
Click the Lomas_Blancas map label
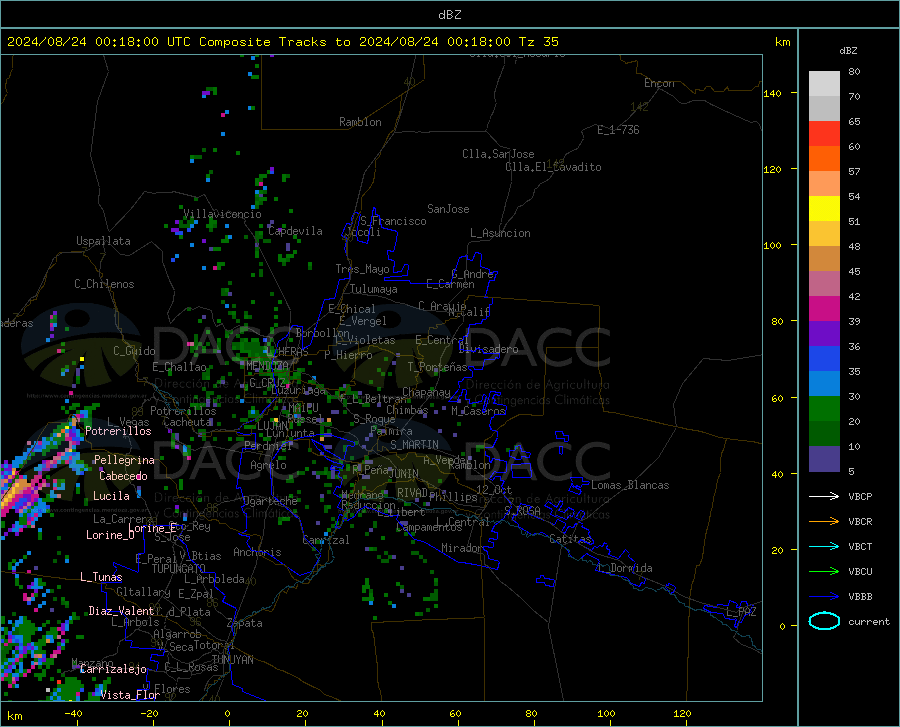pos(630,485)
